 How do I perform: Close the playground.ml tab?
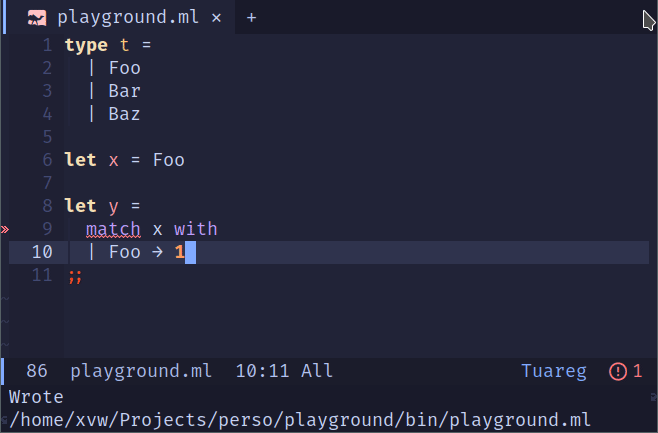[216, 18]
